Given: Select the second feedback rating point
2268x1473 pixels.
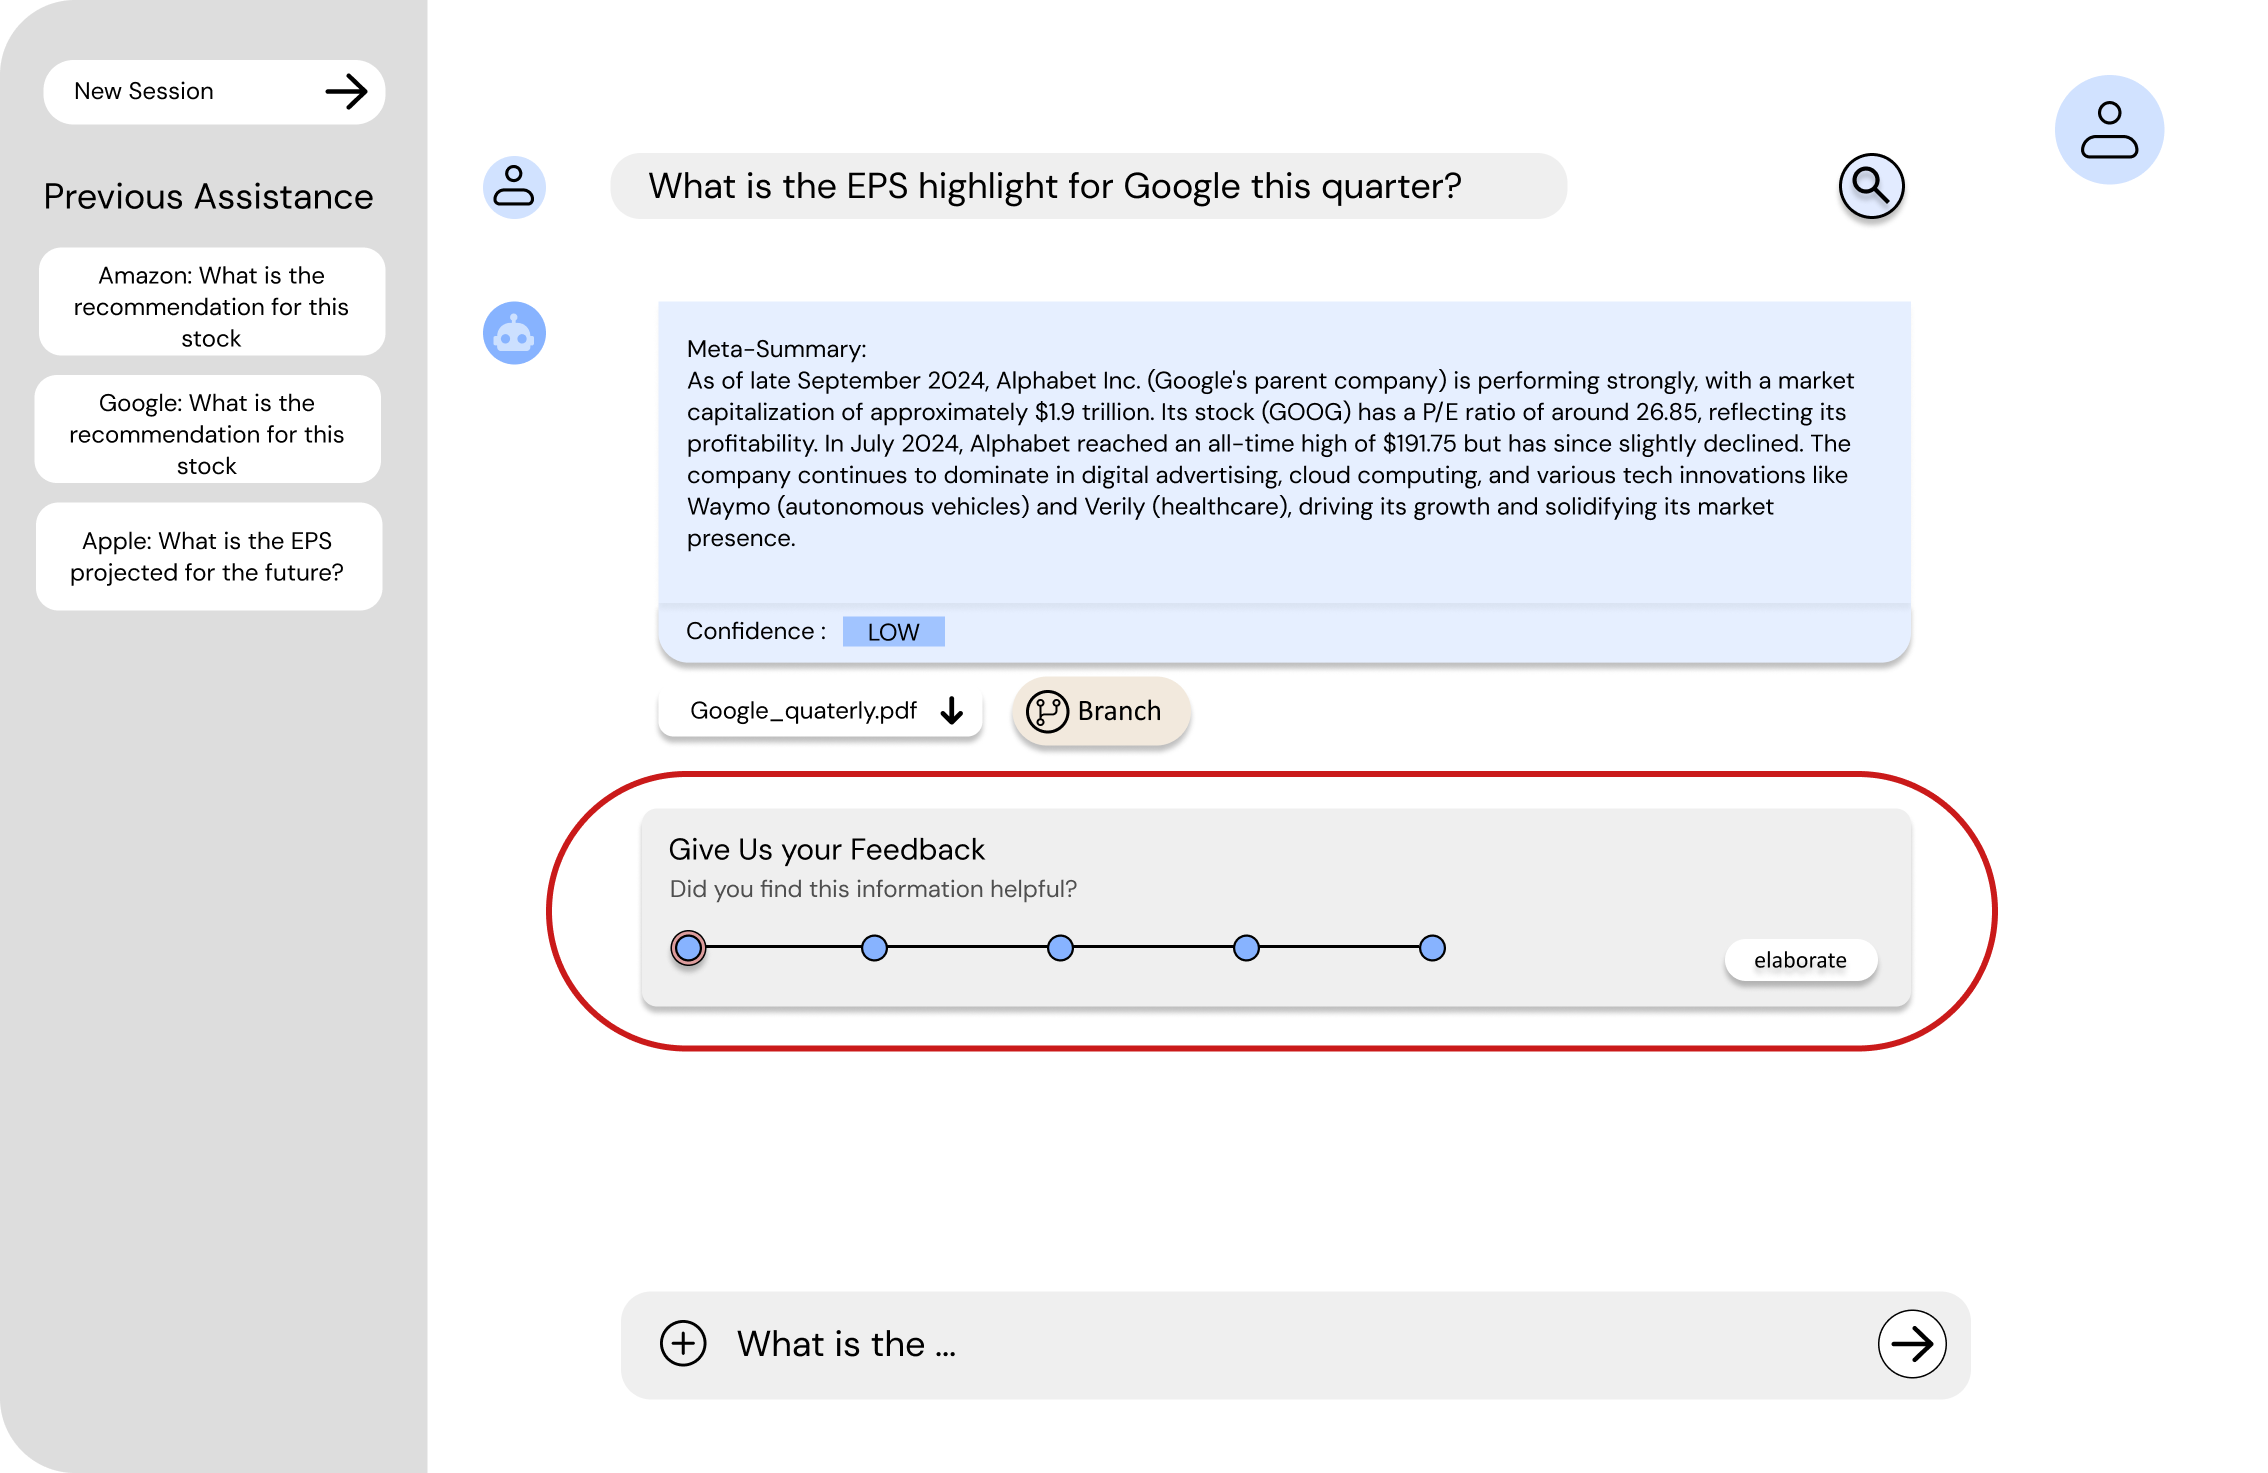Looking at the screenshot, I should (x=874, y=948).
